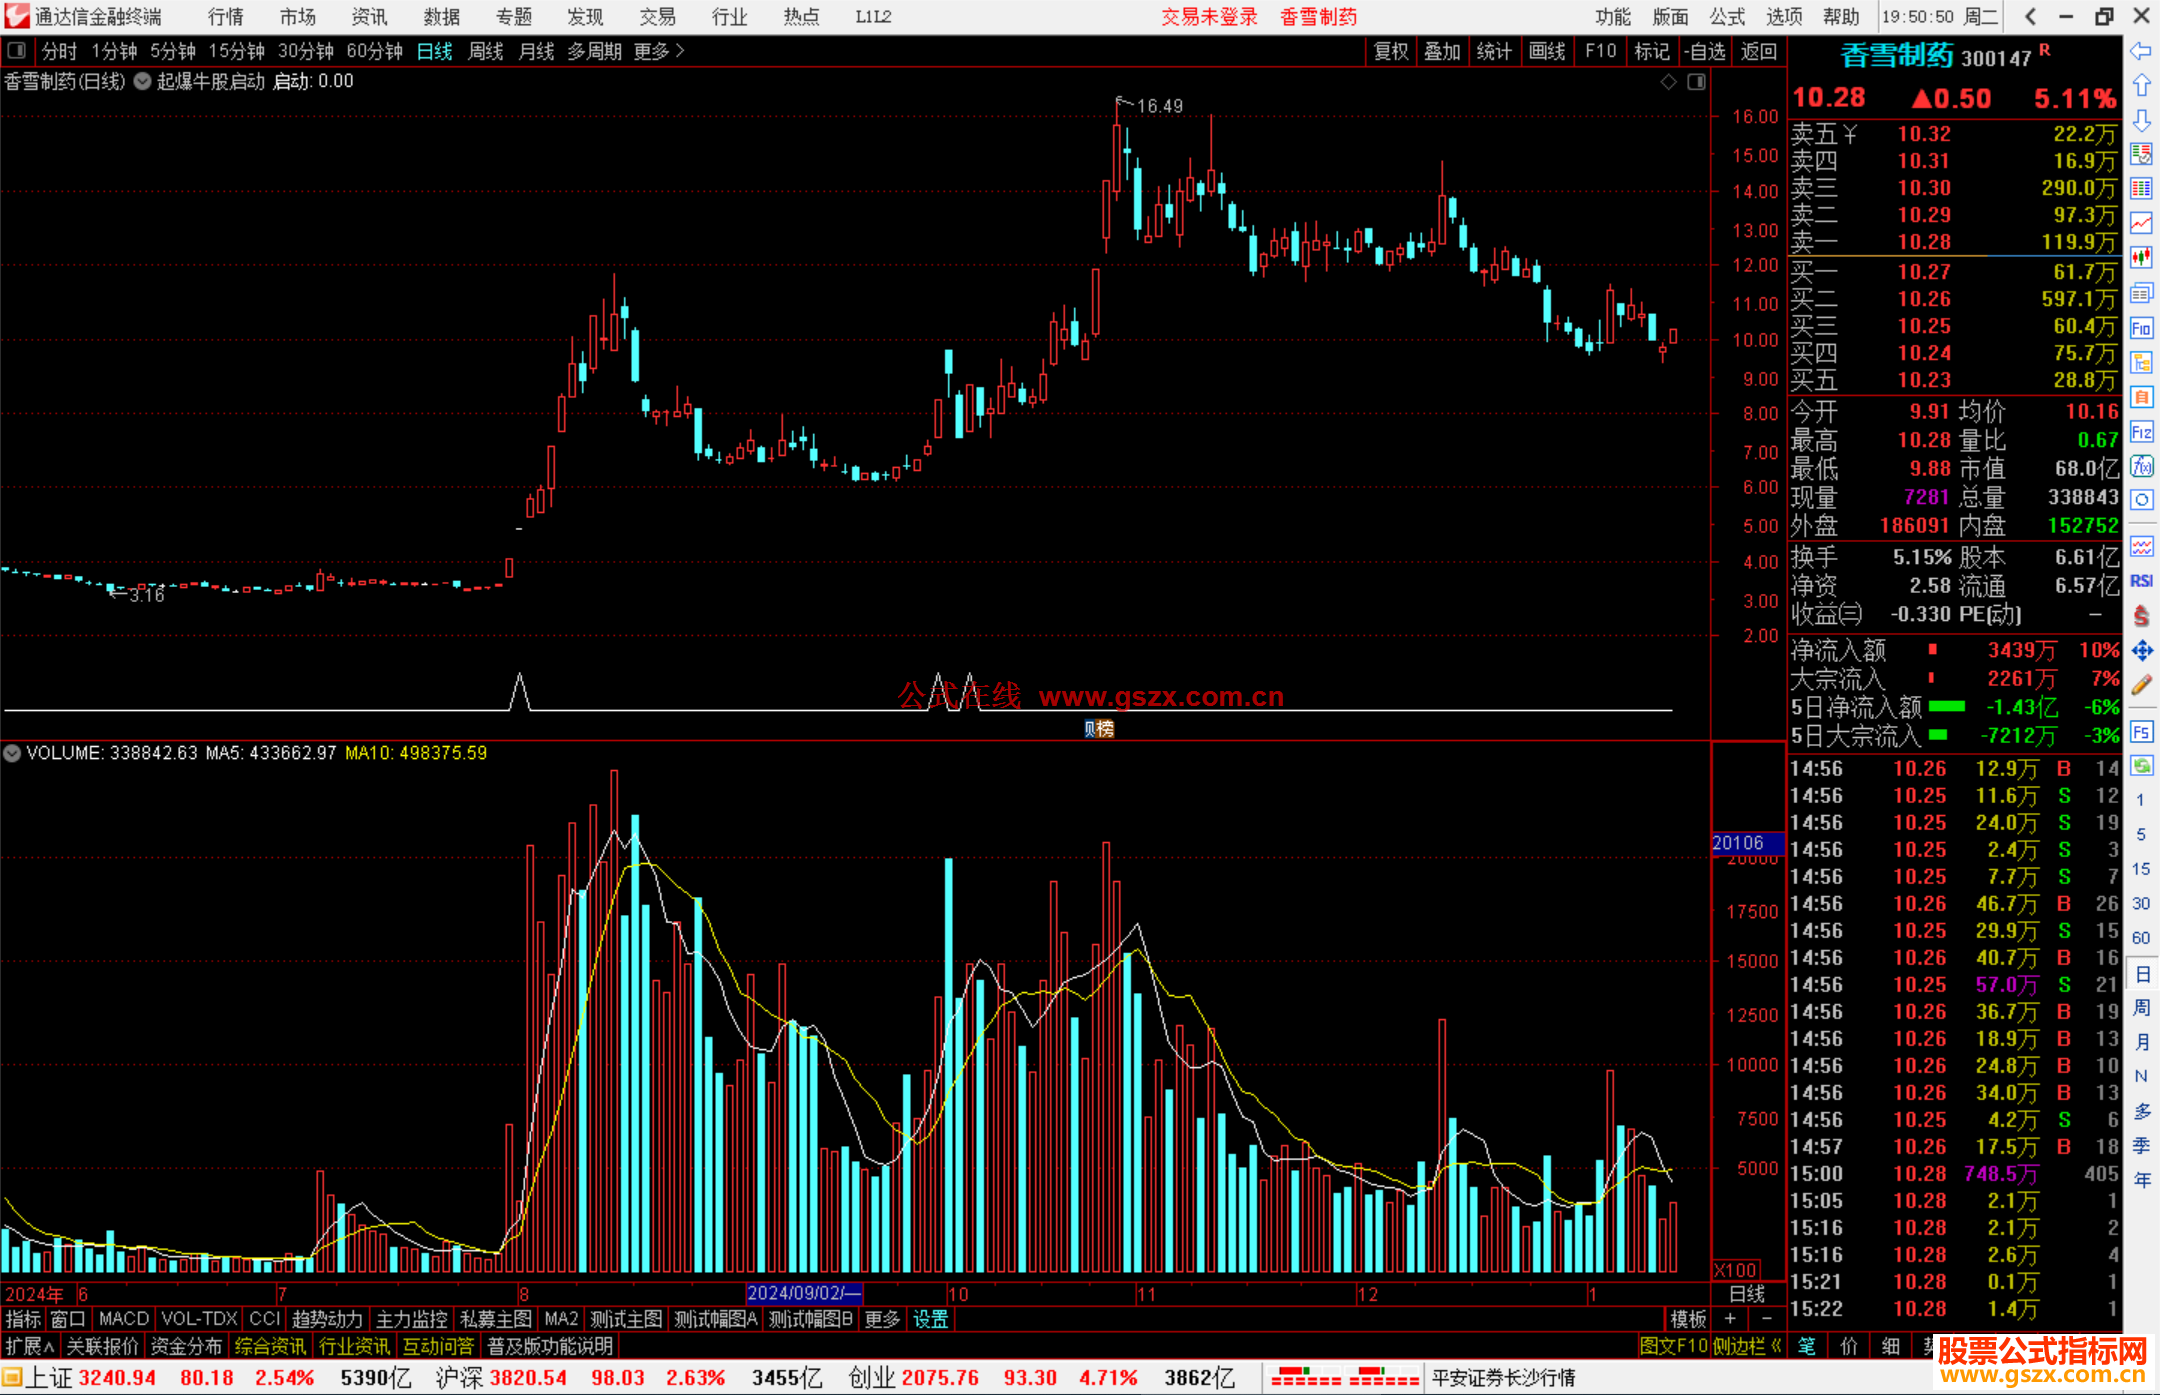Switch to the 60 minute period in sidebar
Screen dimensions: 2160x1395
pyautogui.click(x=2140, y=938)
